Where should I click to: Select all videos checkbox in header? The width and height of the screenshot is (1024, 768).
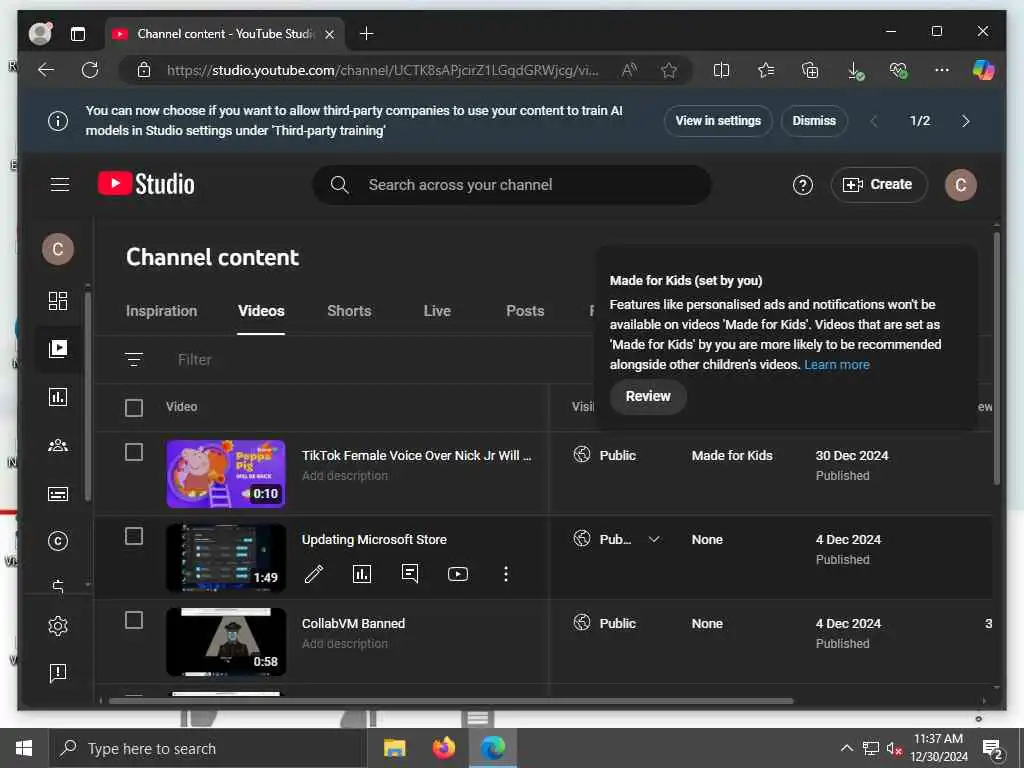134,408
